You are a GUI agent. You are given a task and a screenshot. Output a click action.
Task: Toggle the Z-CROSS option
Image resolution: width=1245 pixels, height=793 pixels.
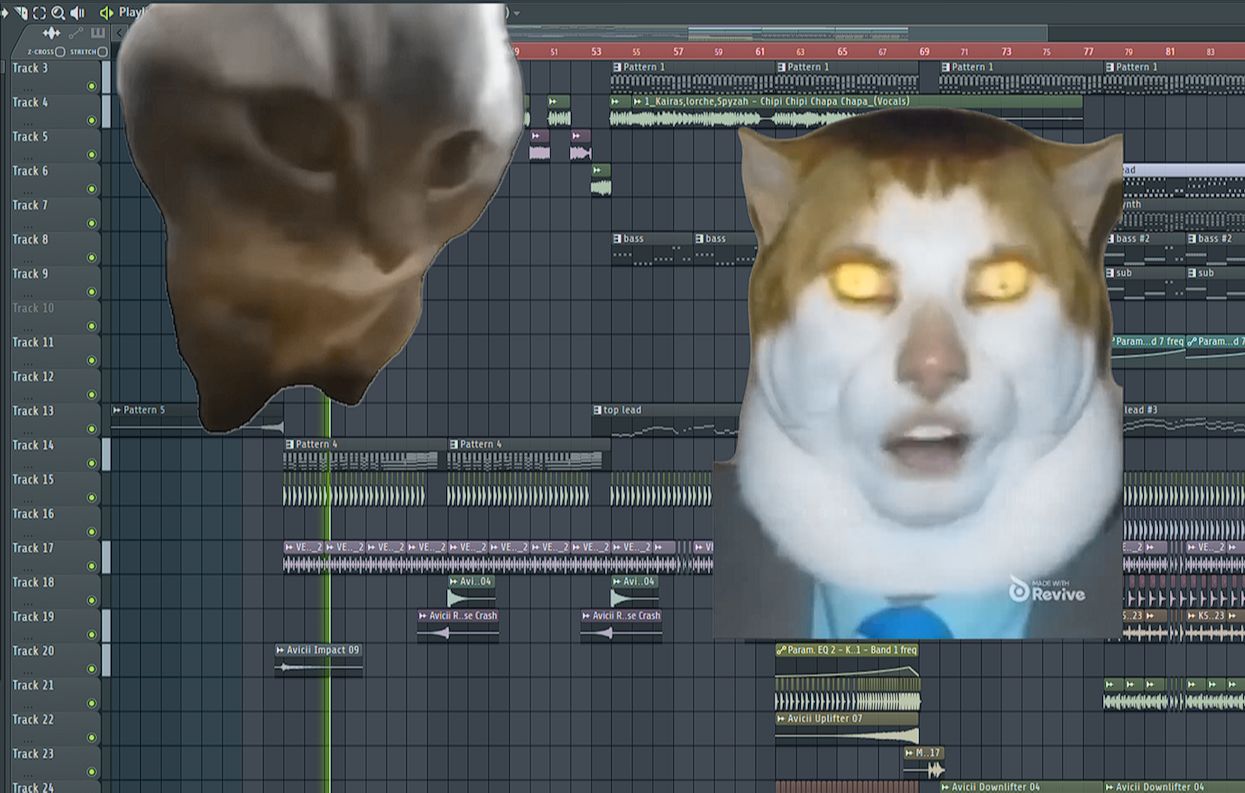[x=60, y=52]
